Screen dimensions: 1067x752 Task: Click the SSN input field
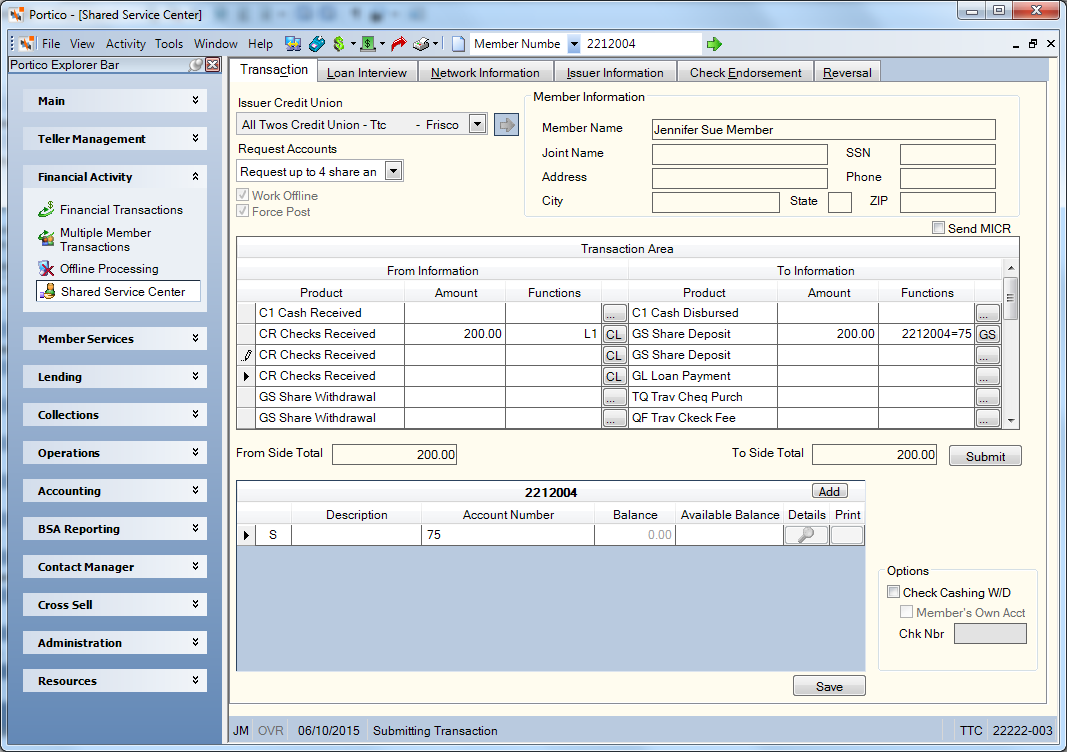coord(947,154)
